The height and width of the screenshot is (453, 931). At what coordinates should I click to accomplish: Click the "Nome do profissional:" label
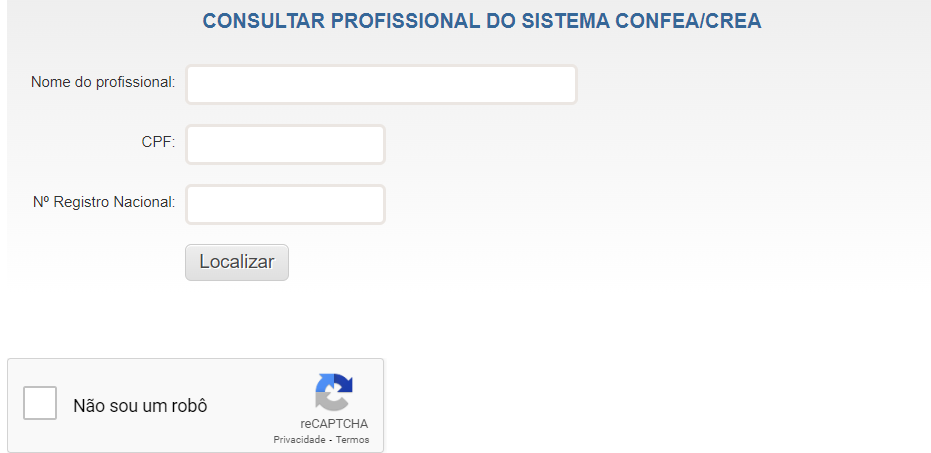click(x=103, y=82)
